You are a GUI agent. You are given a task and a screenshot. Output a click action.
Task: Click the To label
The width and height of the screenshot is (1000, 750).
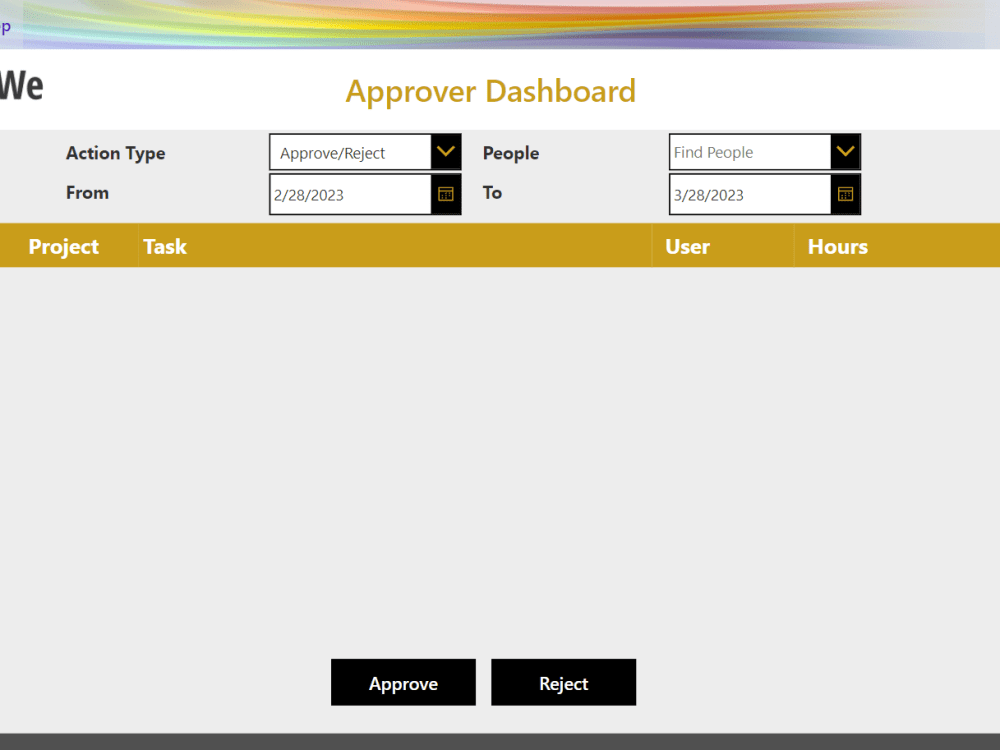point(492,193)
